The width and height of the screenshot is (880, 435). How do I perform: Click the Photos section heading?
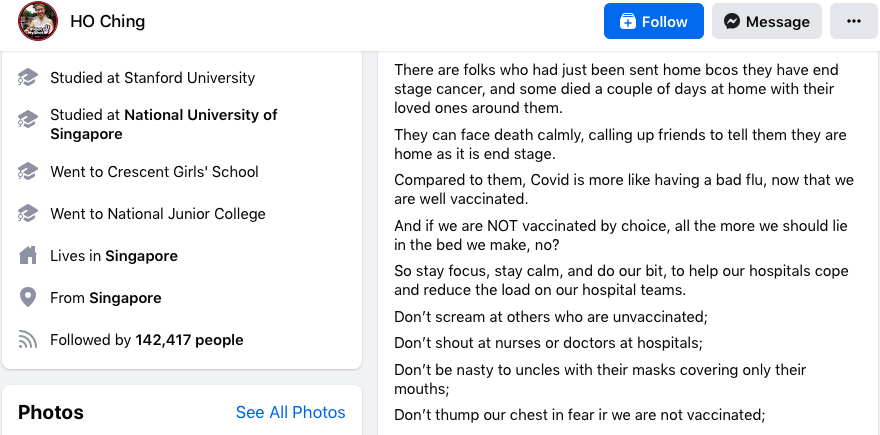[x=51, y=413]
